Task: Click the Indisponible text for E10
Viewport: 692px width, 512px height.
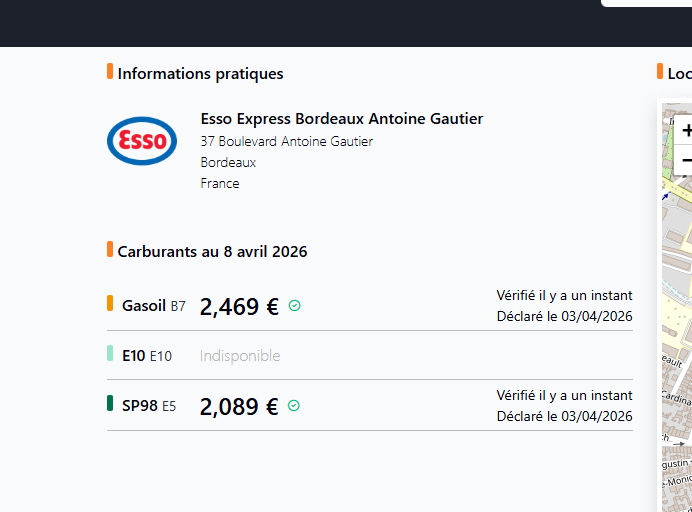Action: pos(240,356)
